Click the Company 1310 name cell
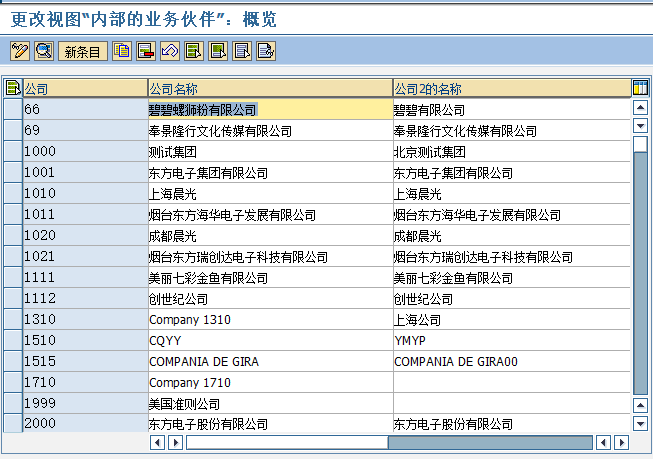653x459 pixels. [x=270, y=319]
